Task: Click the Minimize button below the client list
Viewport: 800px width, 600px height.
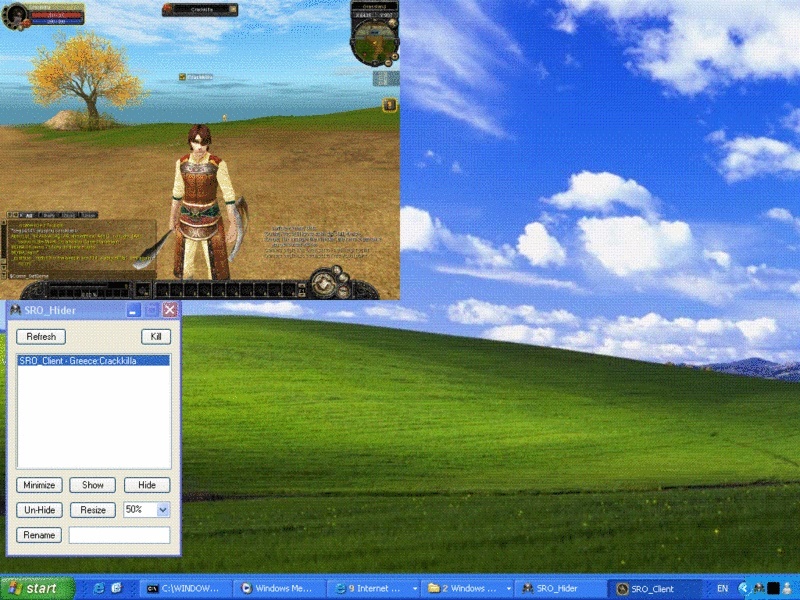Action: [x=39, y=485]
